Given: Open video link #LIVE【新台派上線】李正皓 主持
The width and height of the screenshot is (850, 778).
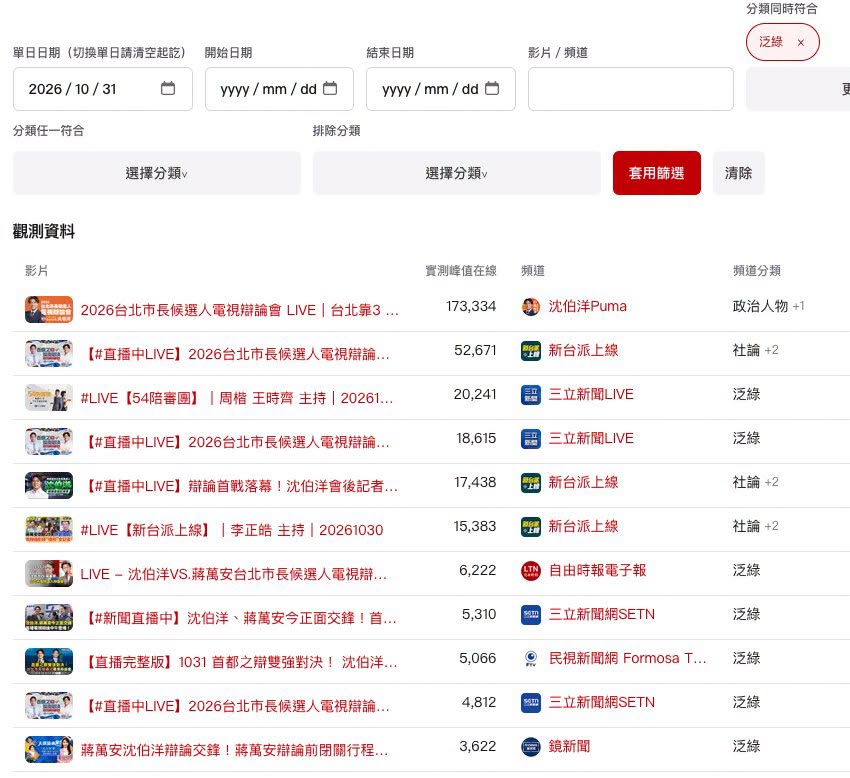Looking at the screenshot, I should point(231,530).
